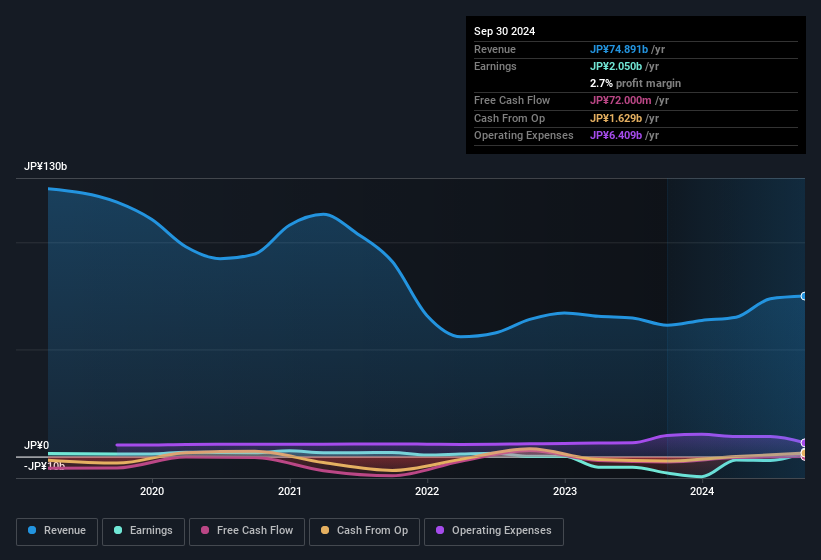
Task: Toggle the Revenue legend button
Action: (x=57, y=531)
